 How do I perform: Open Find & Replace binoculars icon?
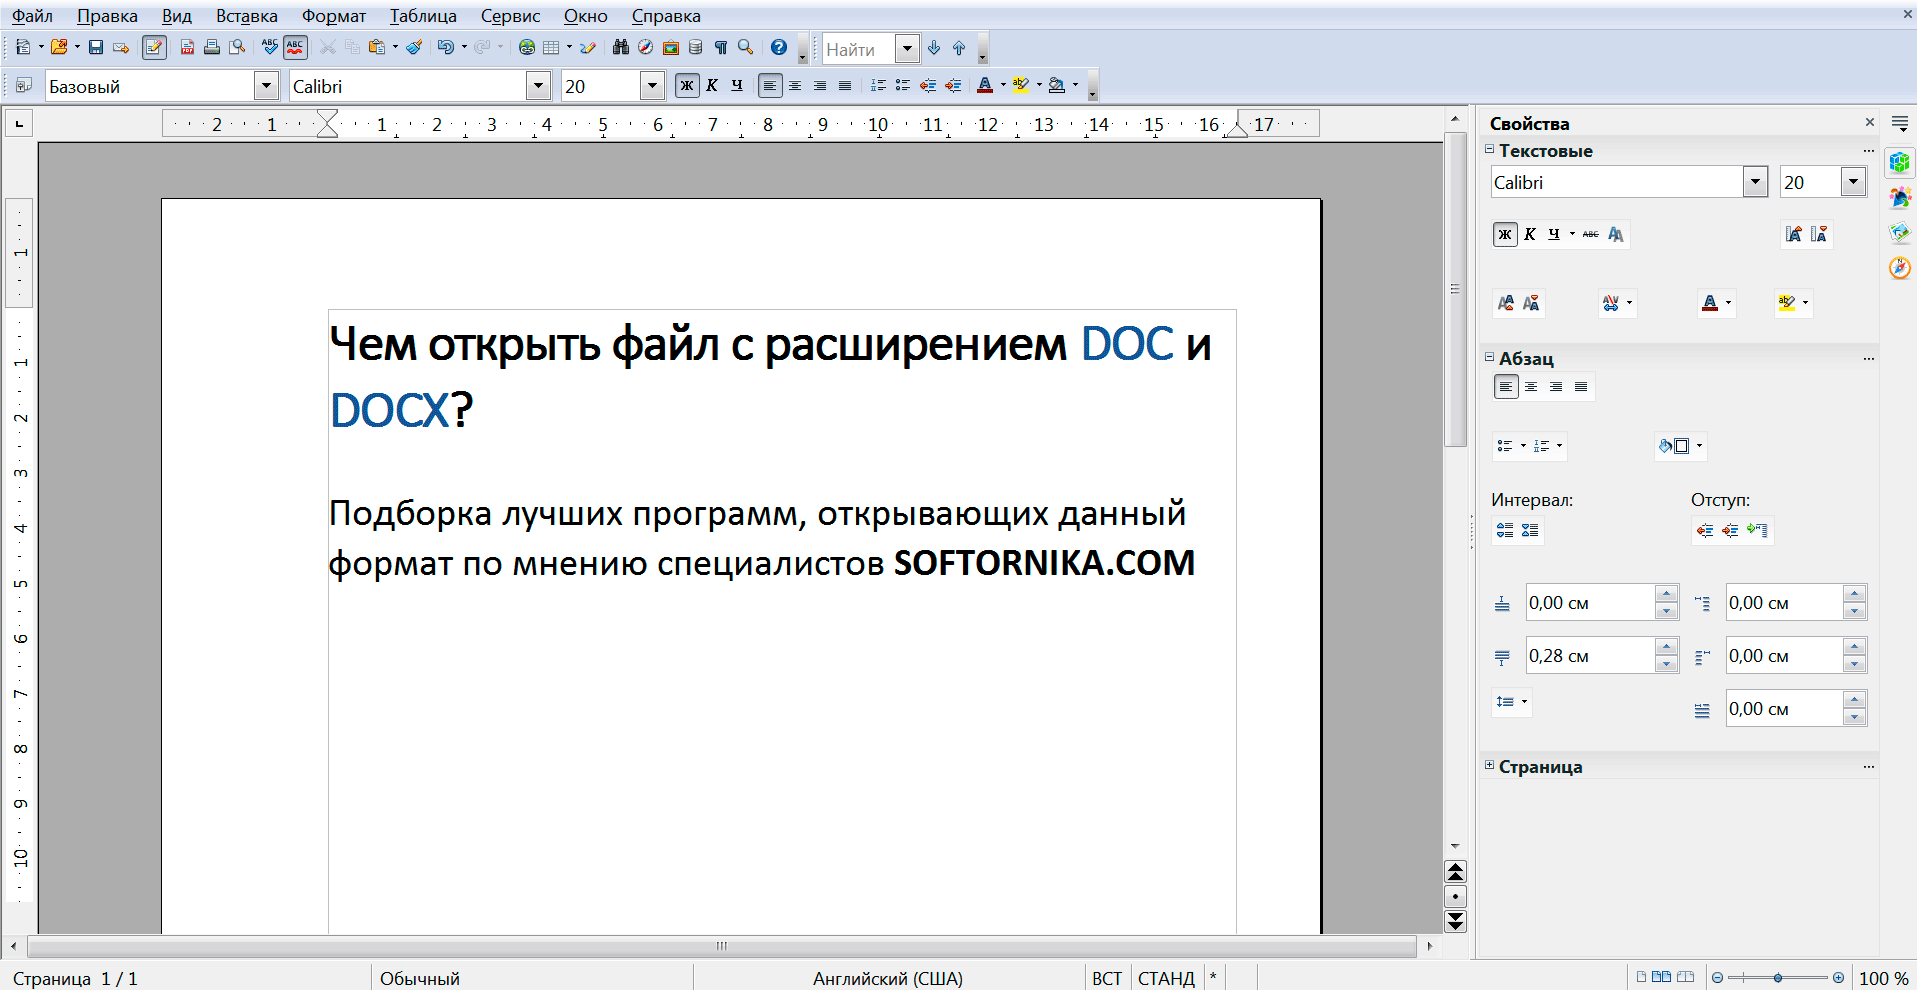point(621,47)
